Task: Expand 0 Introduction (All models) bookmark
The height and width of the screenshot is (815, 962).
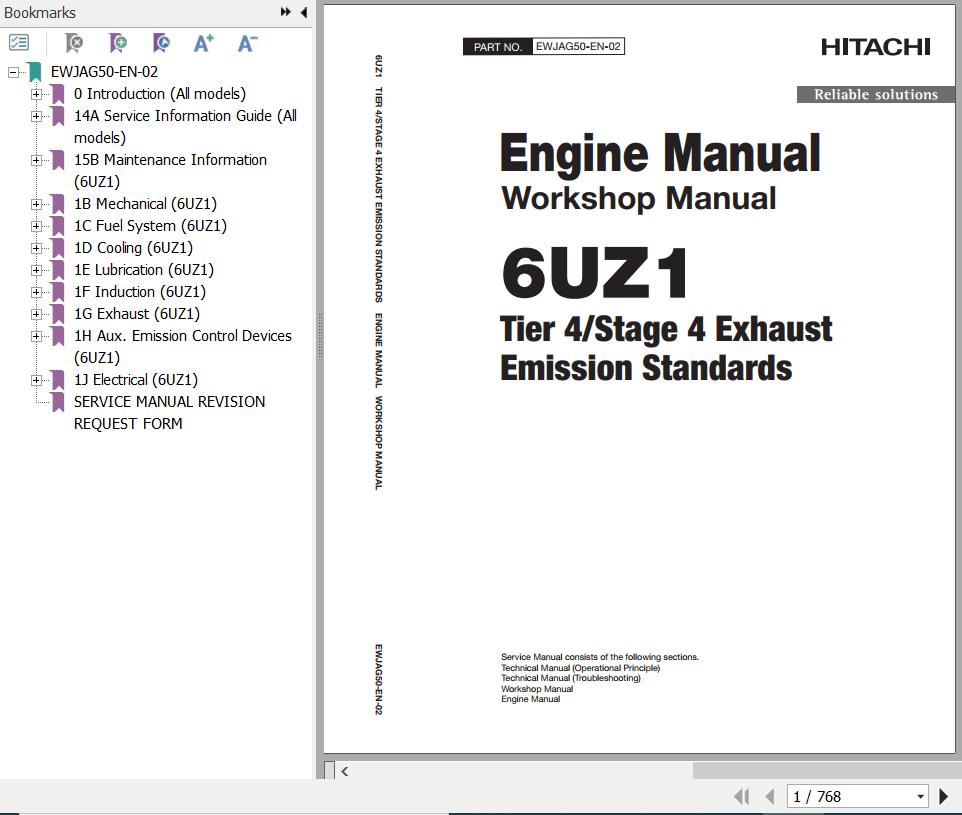Action: [36, 95]
